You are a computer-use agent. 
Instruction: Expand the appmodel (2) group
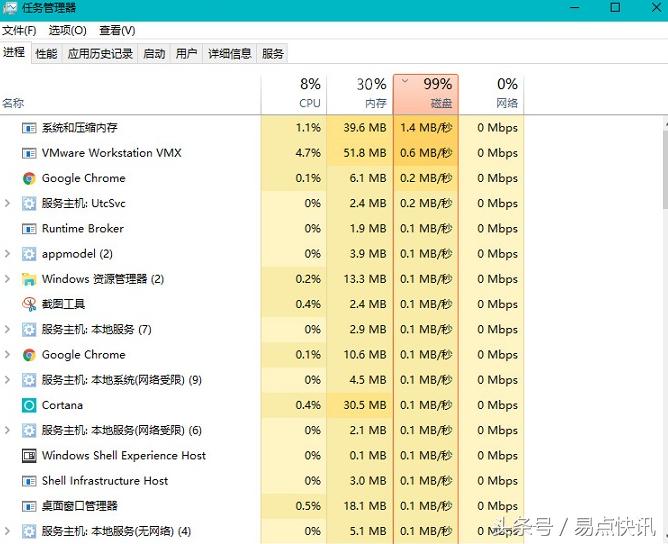pos(7,253)
